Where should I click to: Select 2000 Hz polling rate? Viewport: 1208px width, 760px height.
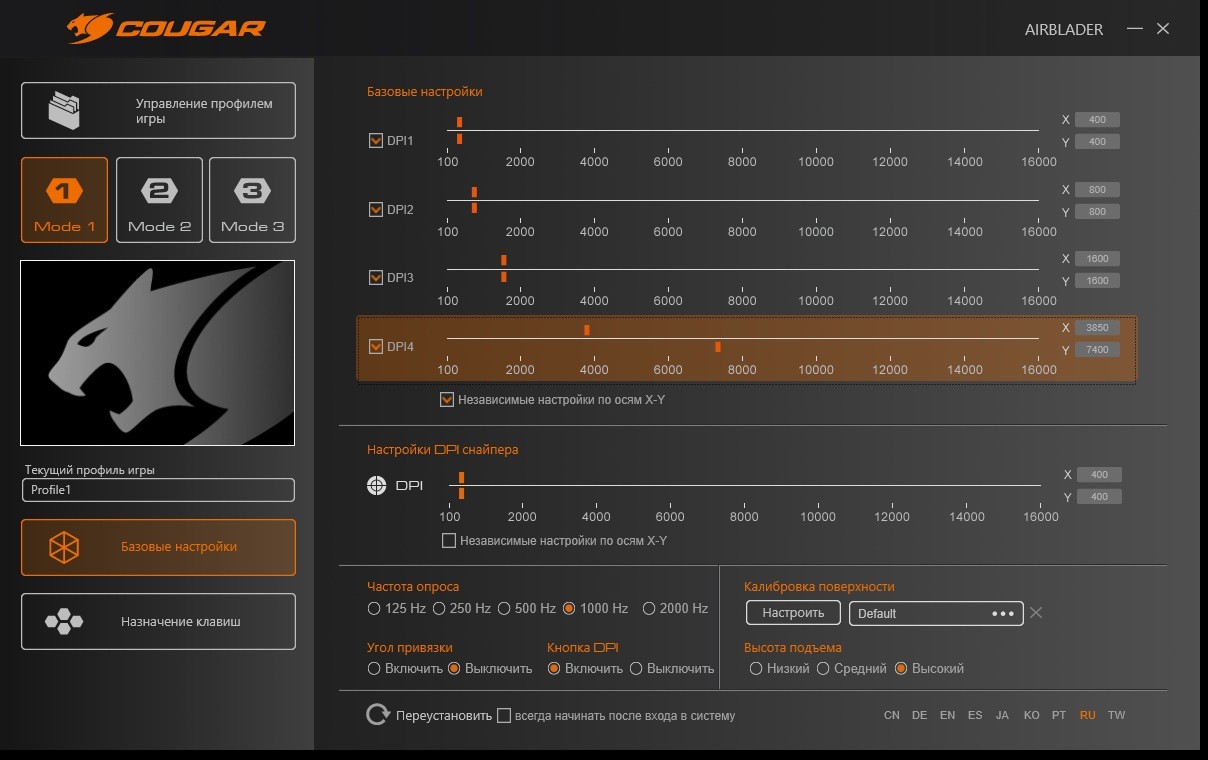tap(650, 608)
